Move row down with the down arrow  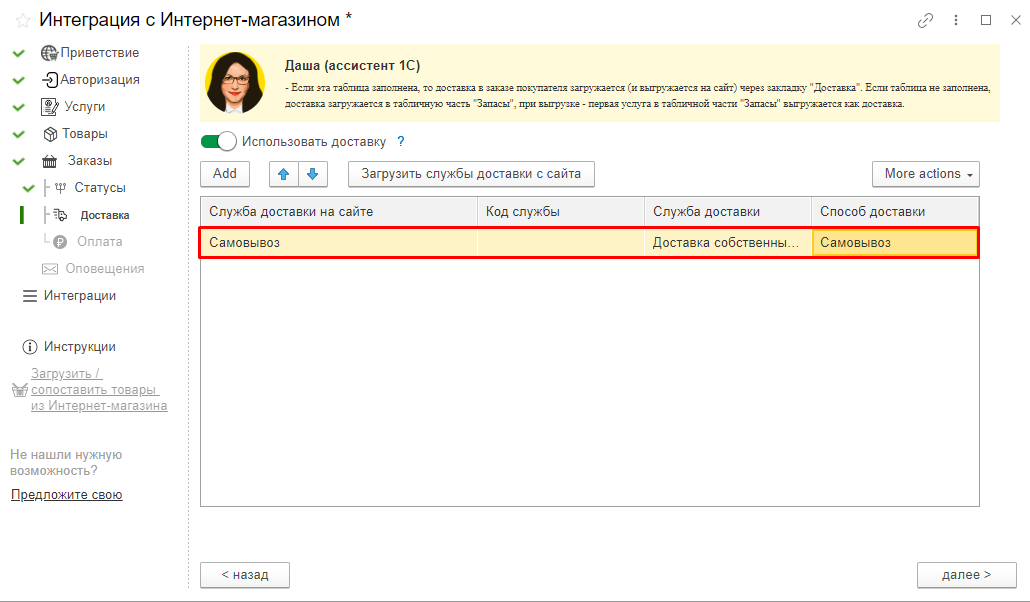click(313, 174)
